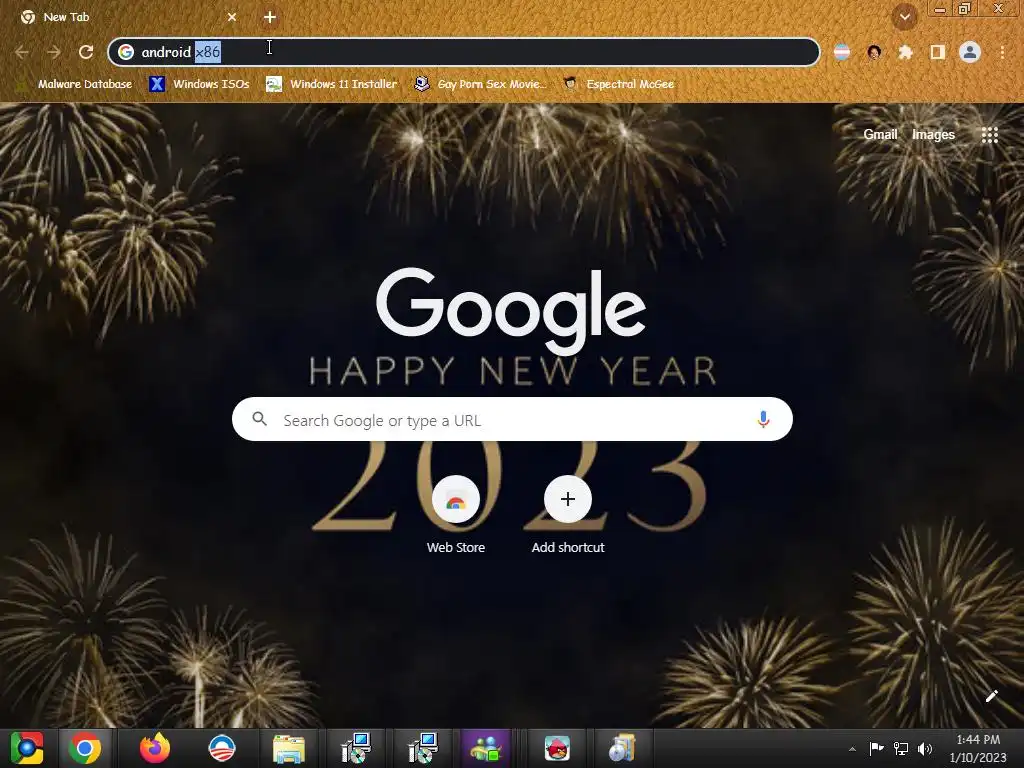Open the Gmail link
The image size is (1024, 768).
tap(880, 135)
